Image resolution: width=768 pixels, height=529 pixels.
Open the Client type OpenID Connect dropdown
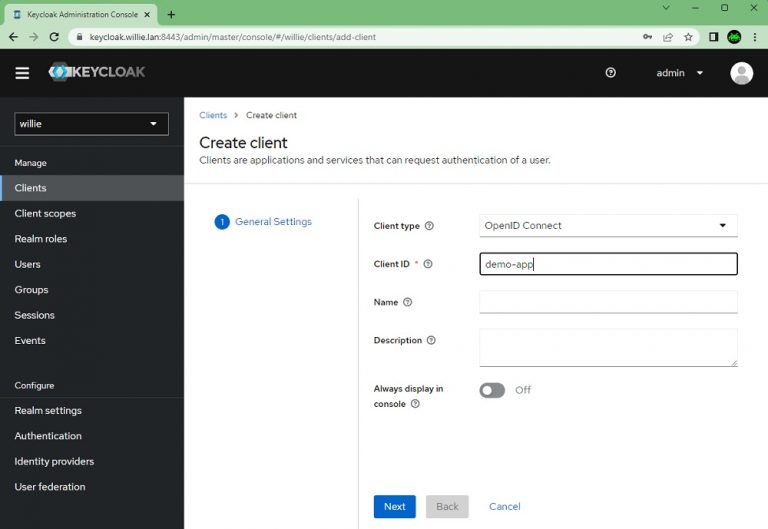[608, 226]
